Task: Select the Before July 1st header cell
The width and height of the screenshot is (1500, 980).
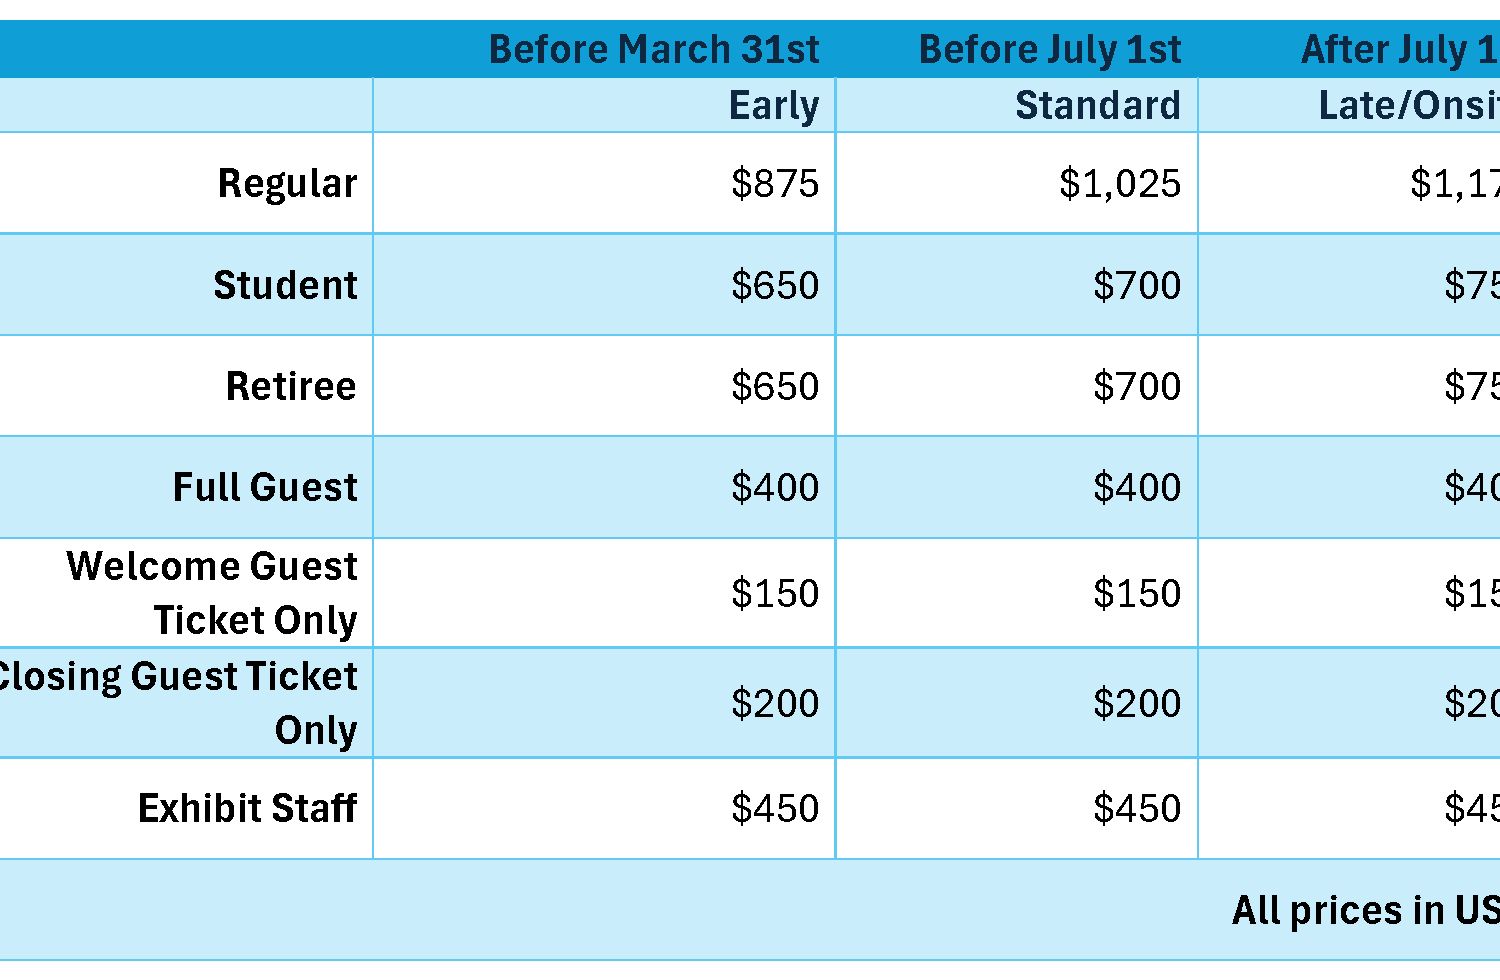Action: [x=1049, y=49]
